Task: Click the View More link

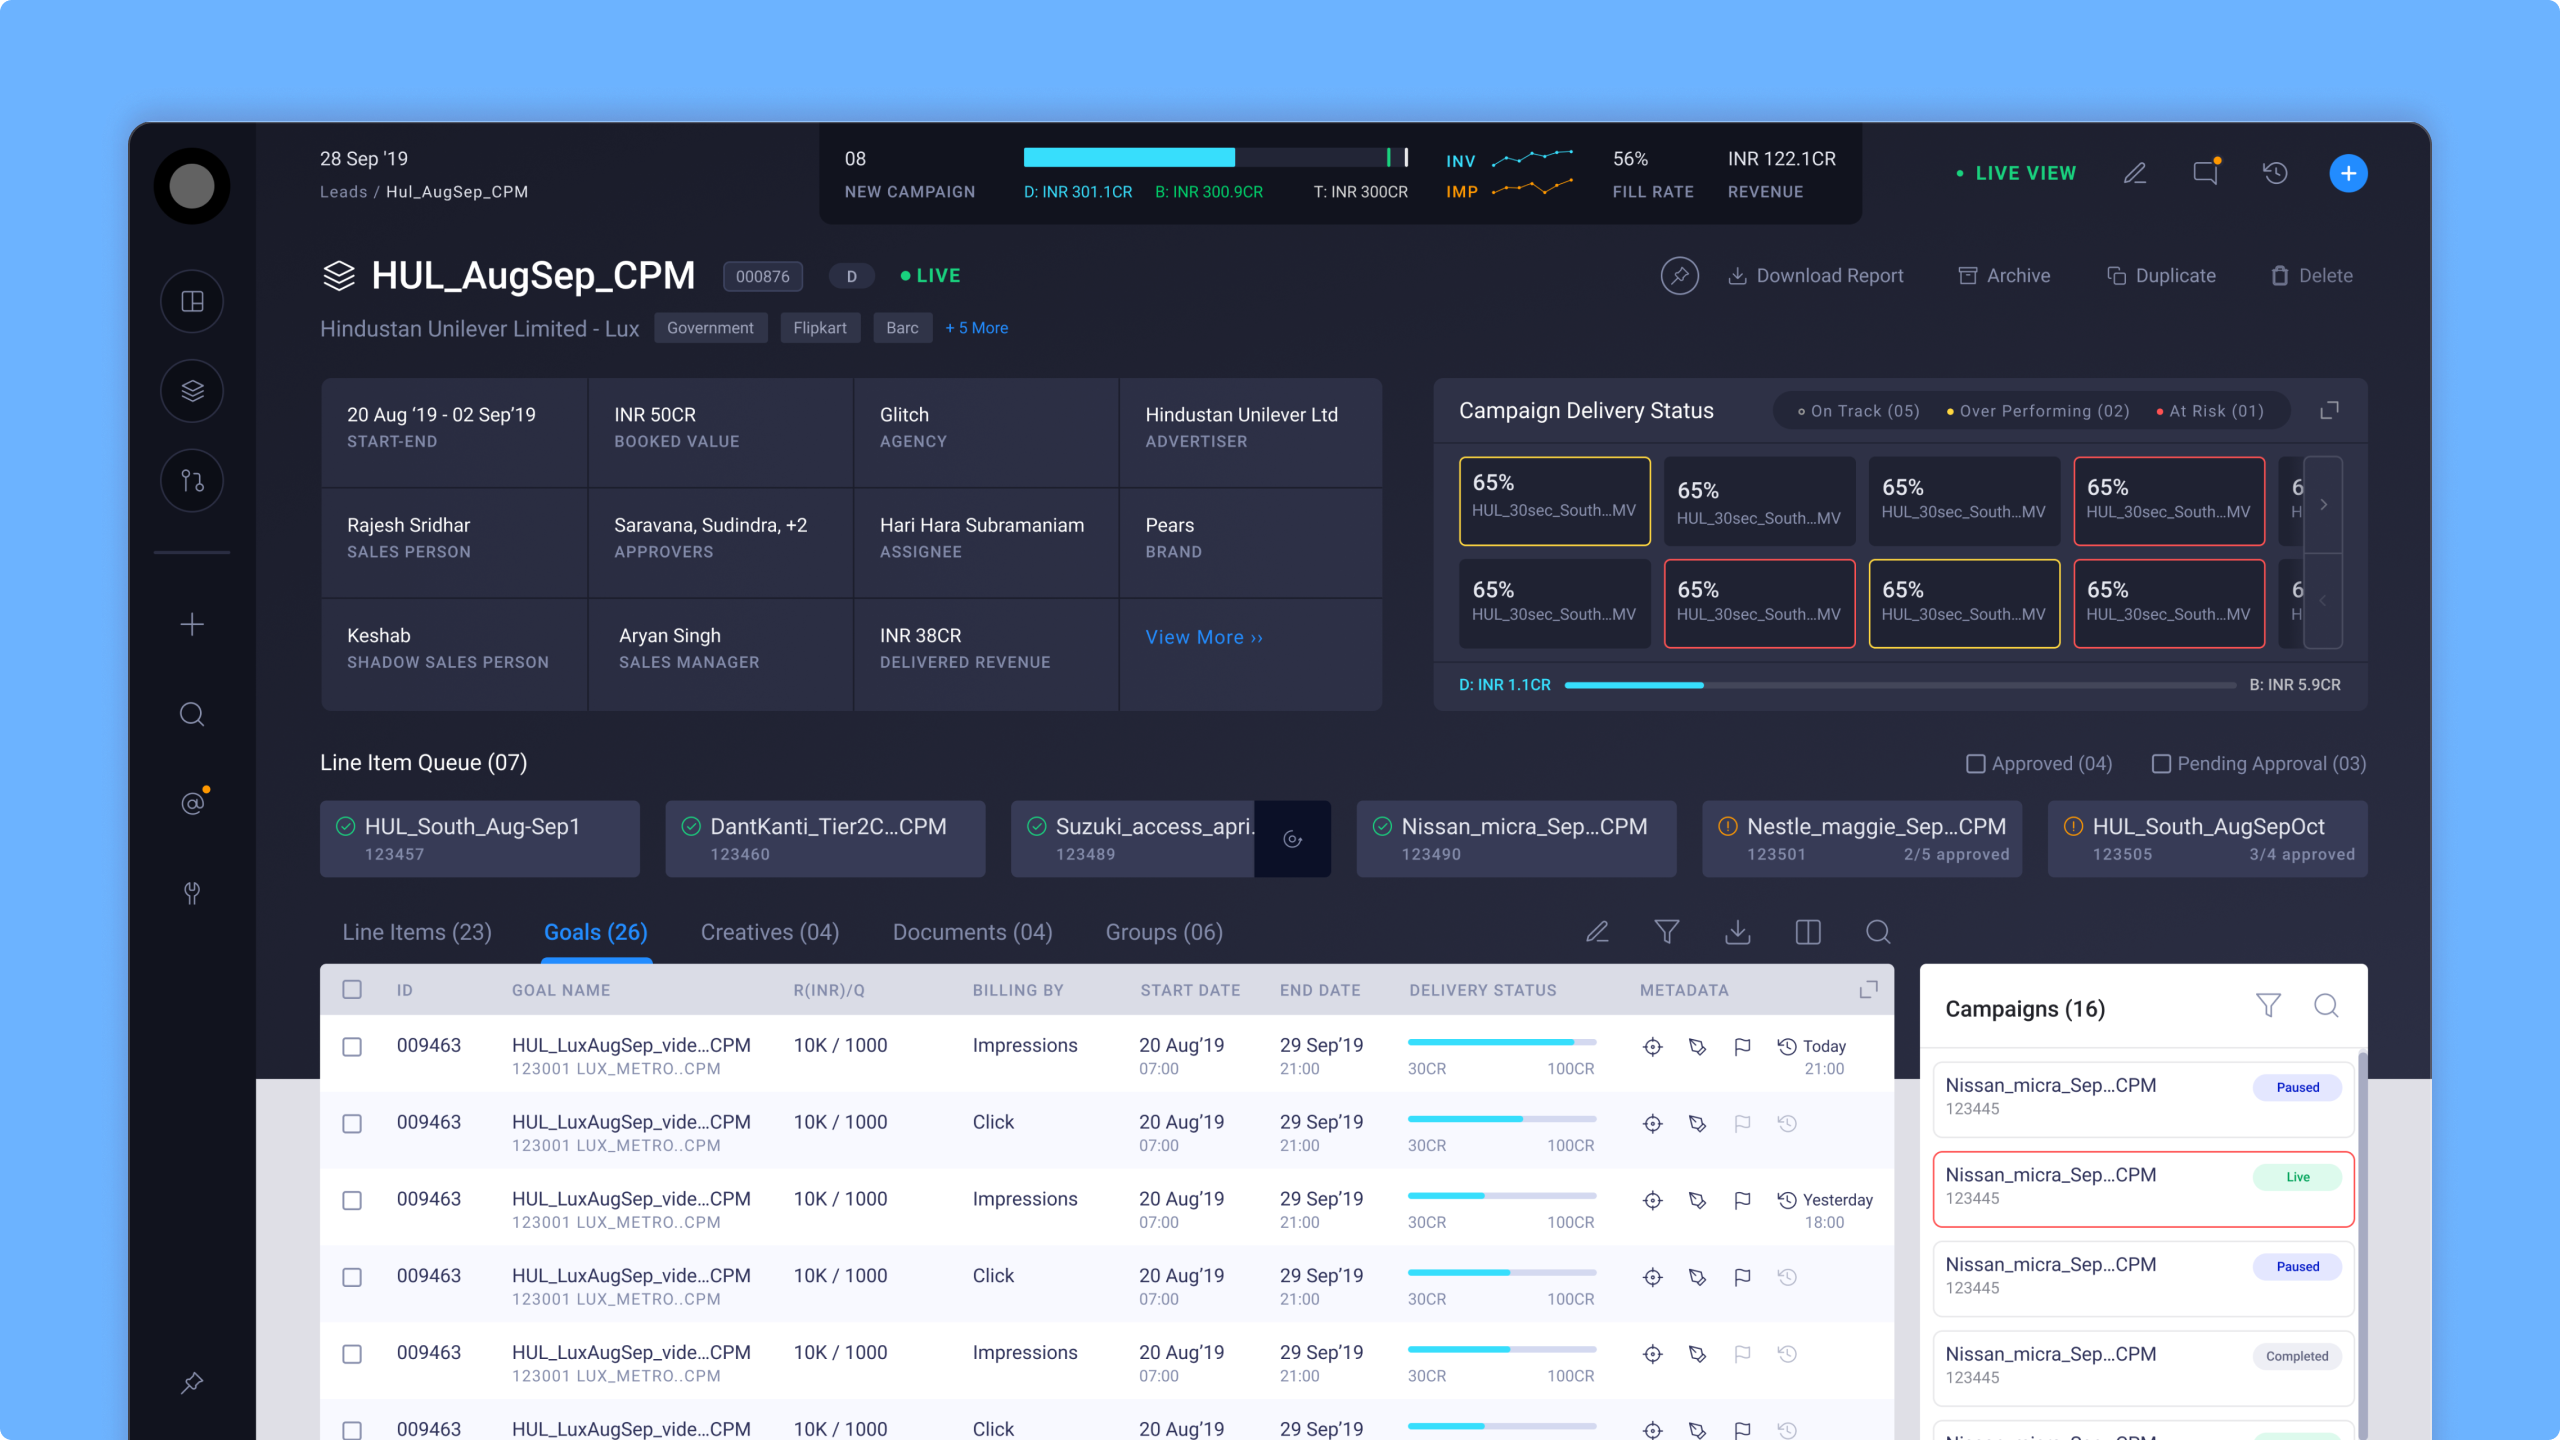Action: 1204,637
